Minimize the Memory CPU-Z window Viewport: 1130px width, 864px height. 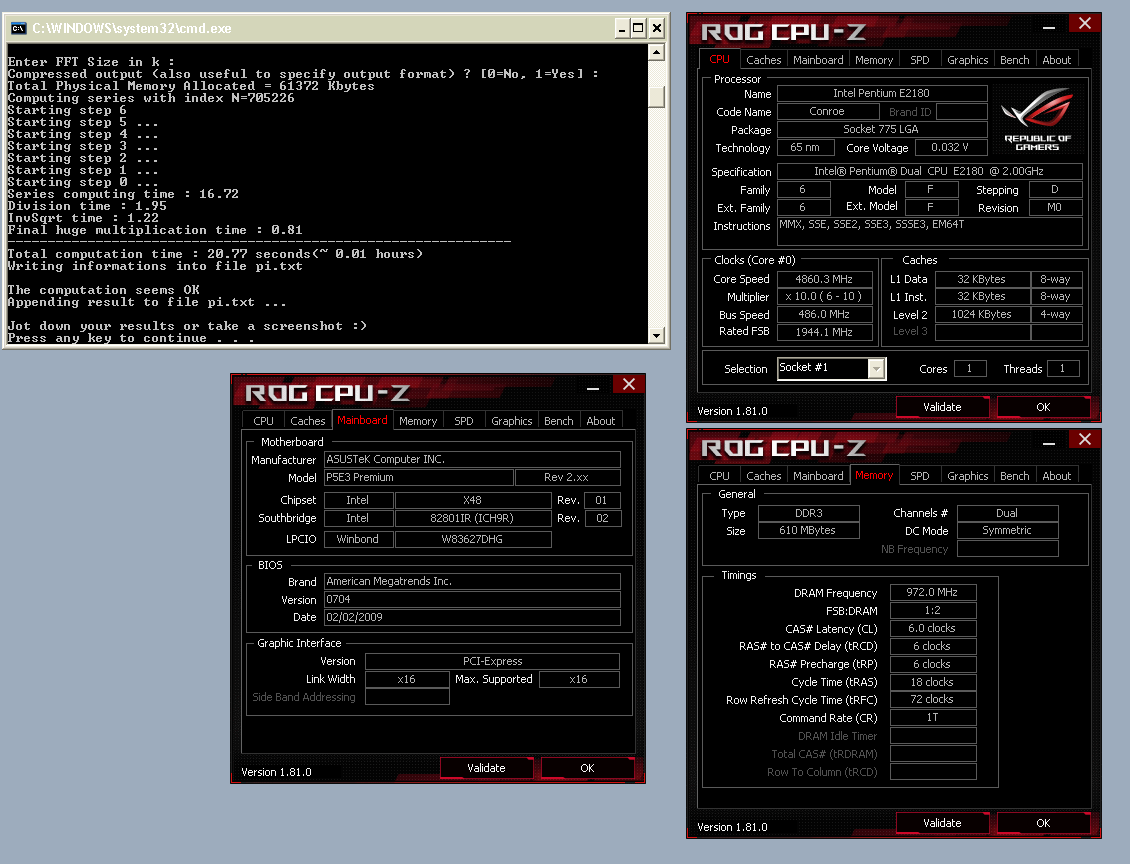tap(1049, 444)
